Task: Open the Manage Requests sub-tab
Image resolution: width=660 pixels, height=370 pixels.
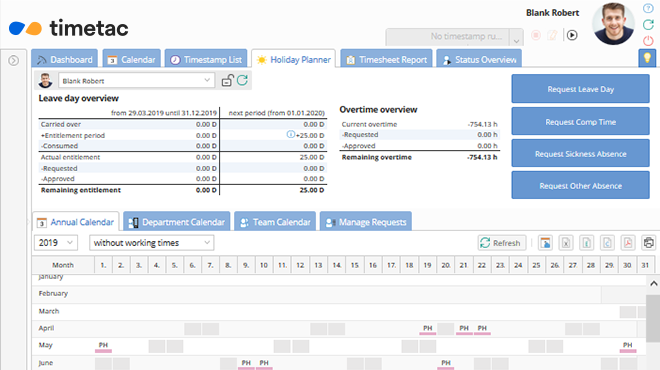Action: (366, 222)
